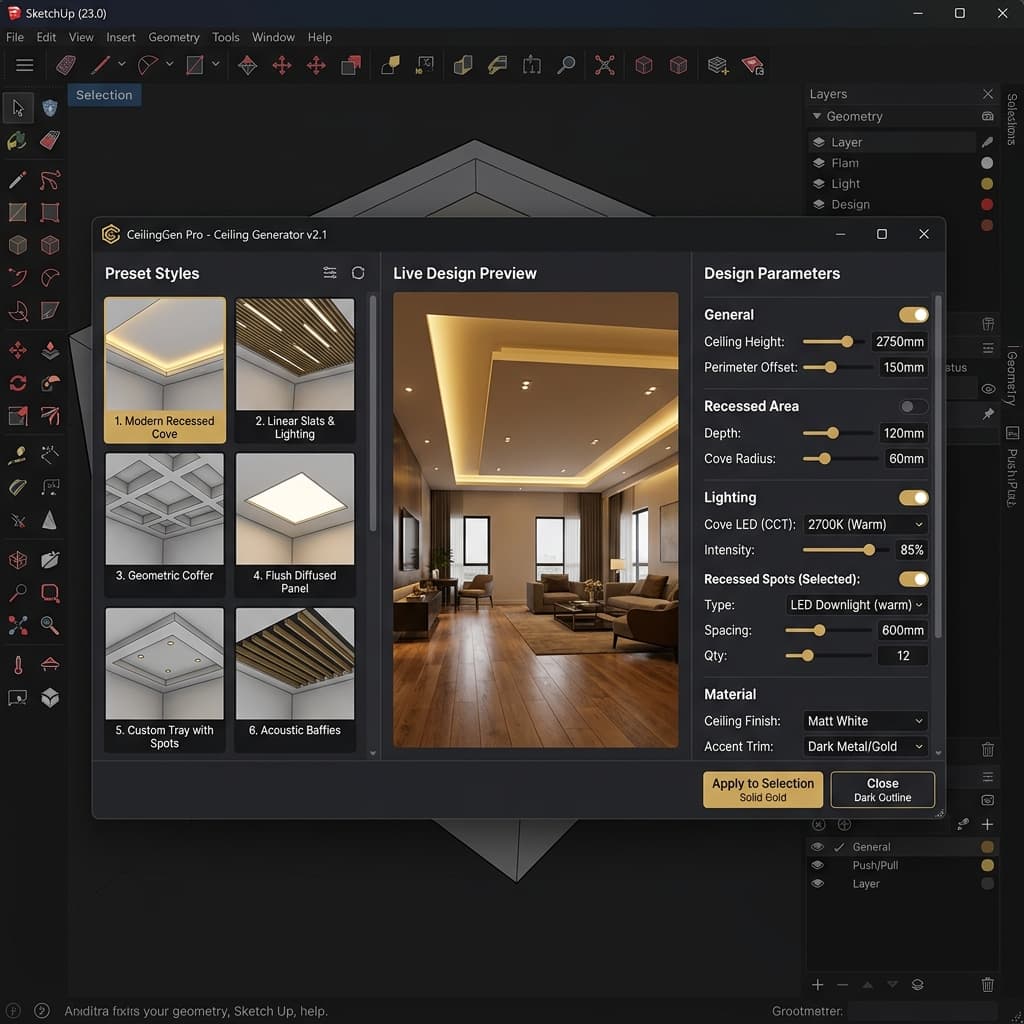Open the Tools menu
1024x1024 pixels.
pos(225,37)
